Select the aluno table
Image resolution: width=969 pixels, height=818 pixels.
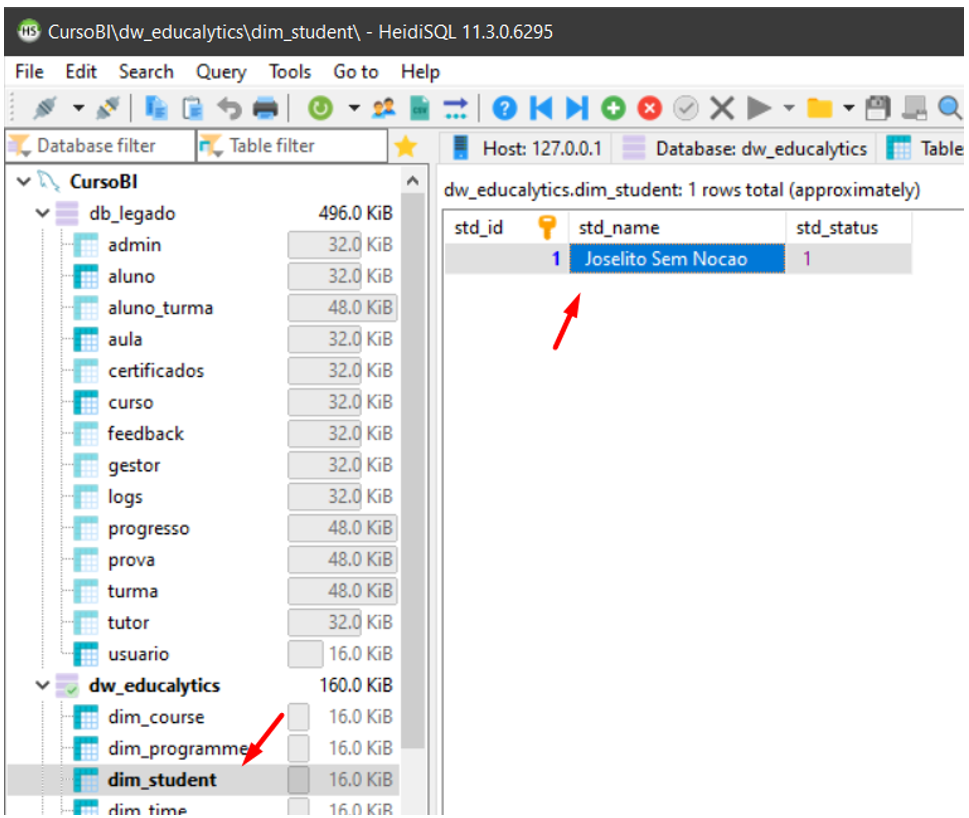point(131,276)
